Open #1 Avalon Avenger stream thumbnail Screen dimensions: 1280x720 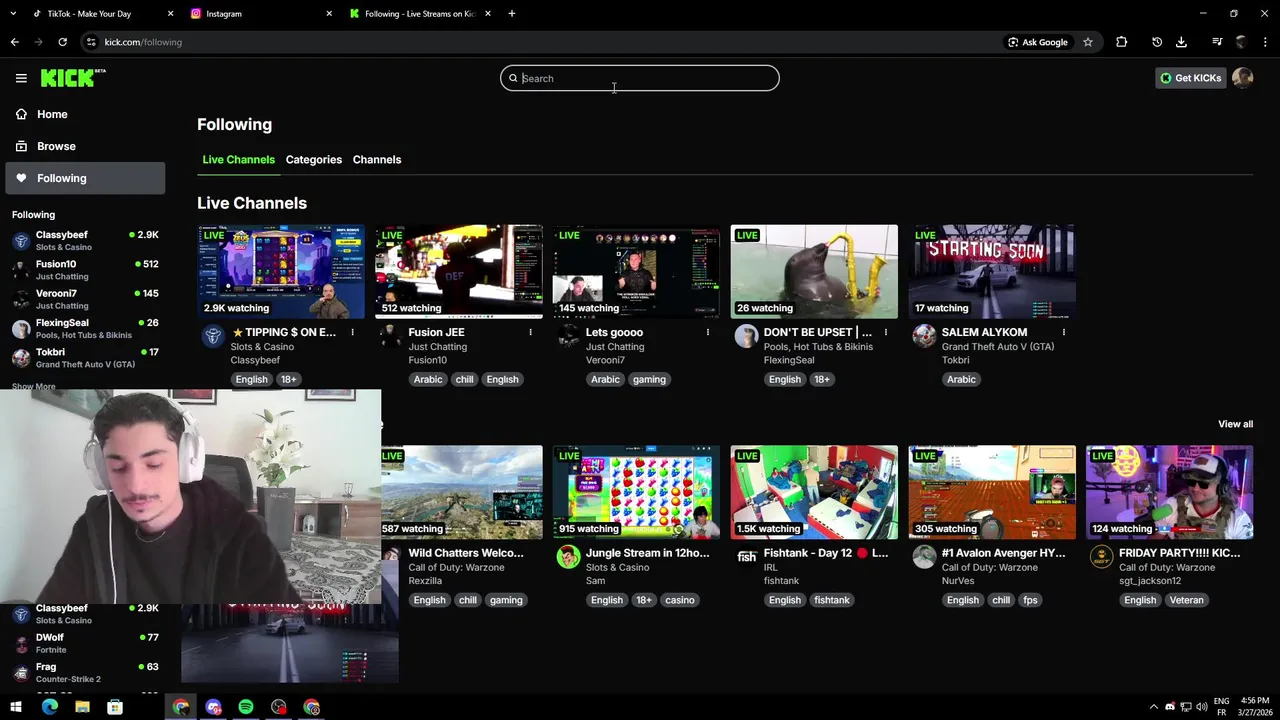click(x=992, y=492)
